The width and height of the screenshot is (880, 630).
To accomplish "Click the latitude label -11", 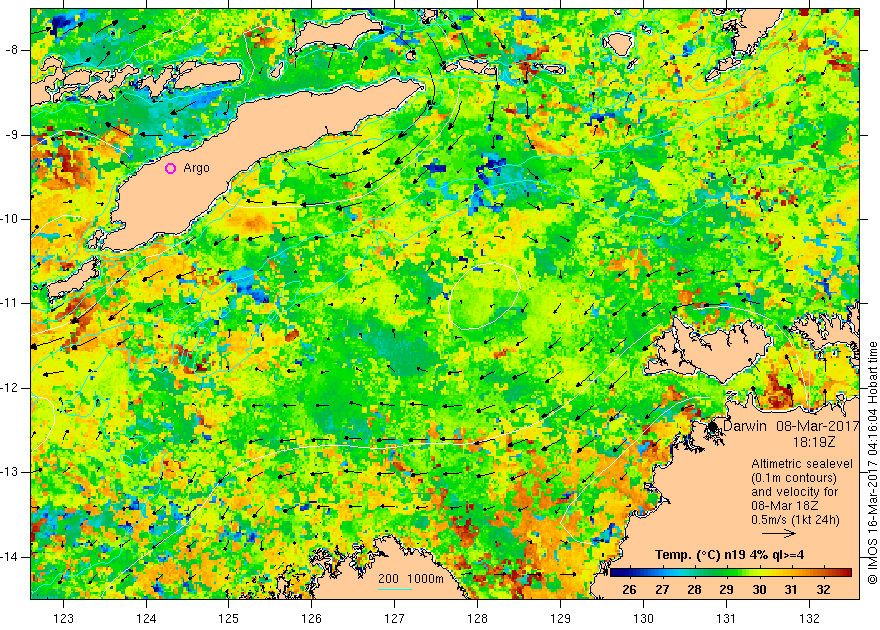I will pyautogui.click(x=10, y=303).
